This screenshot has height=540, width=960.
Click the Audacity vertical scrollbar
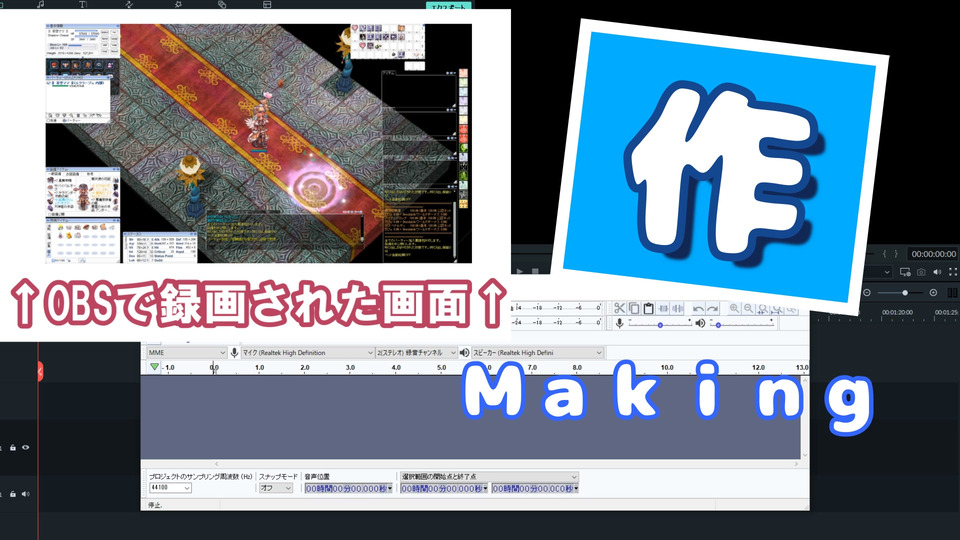(804, 418)
